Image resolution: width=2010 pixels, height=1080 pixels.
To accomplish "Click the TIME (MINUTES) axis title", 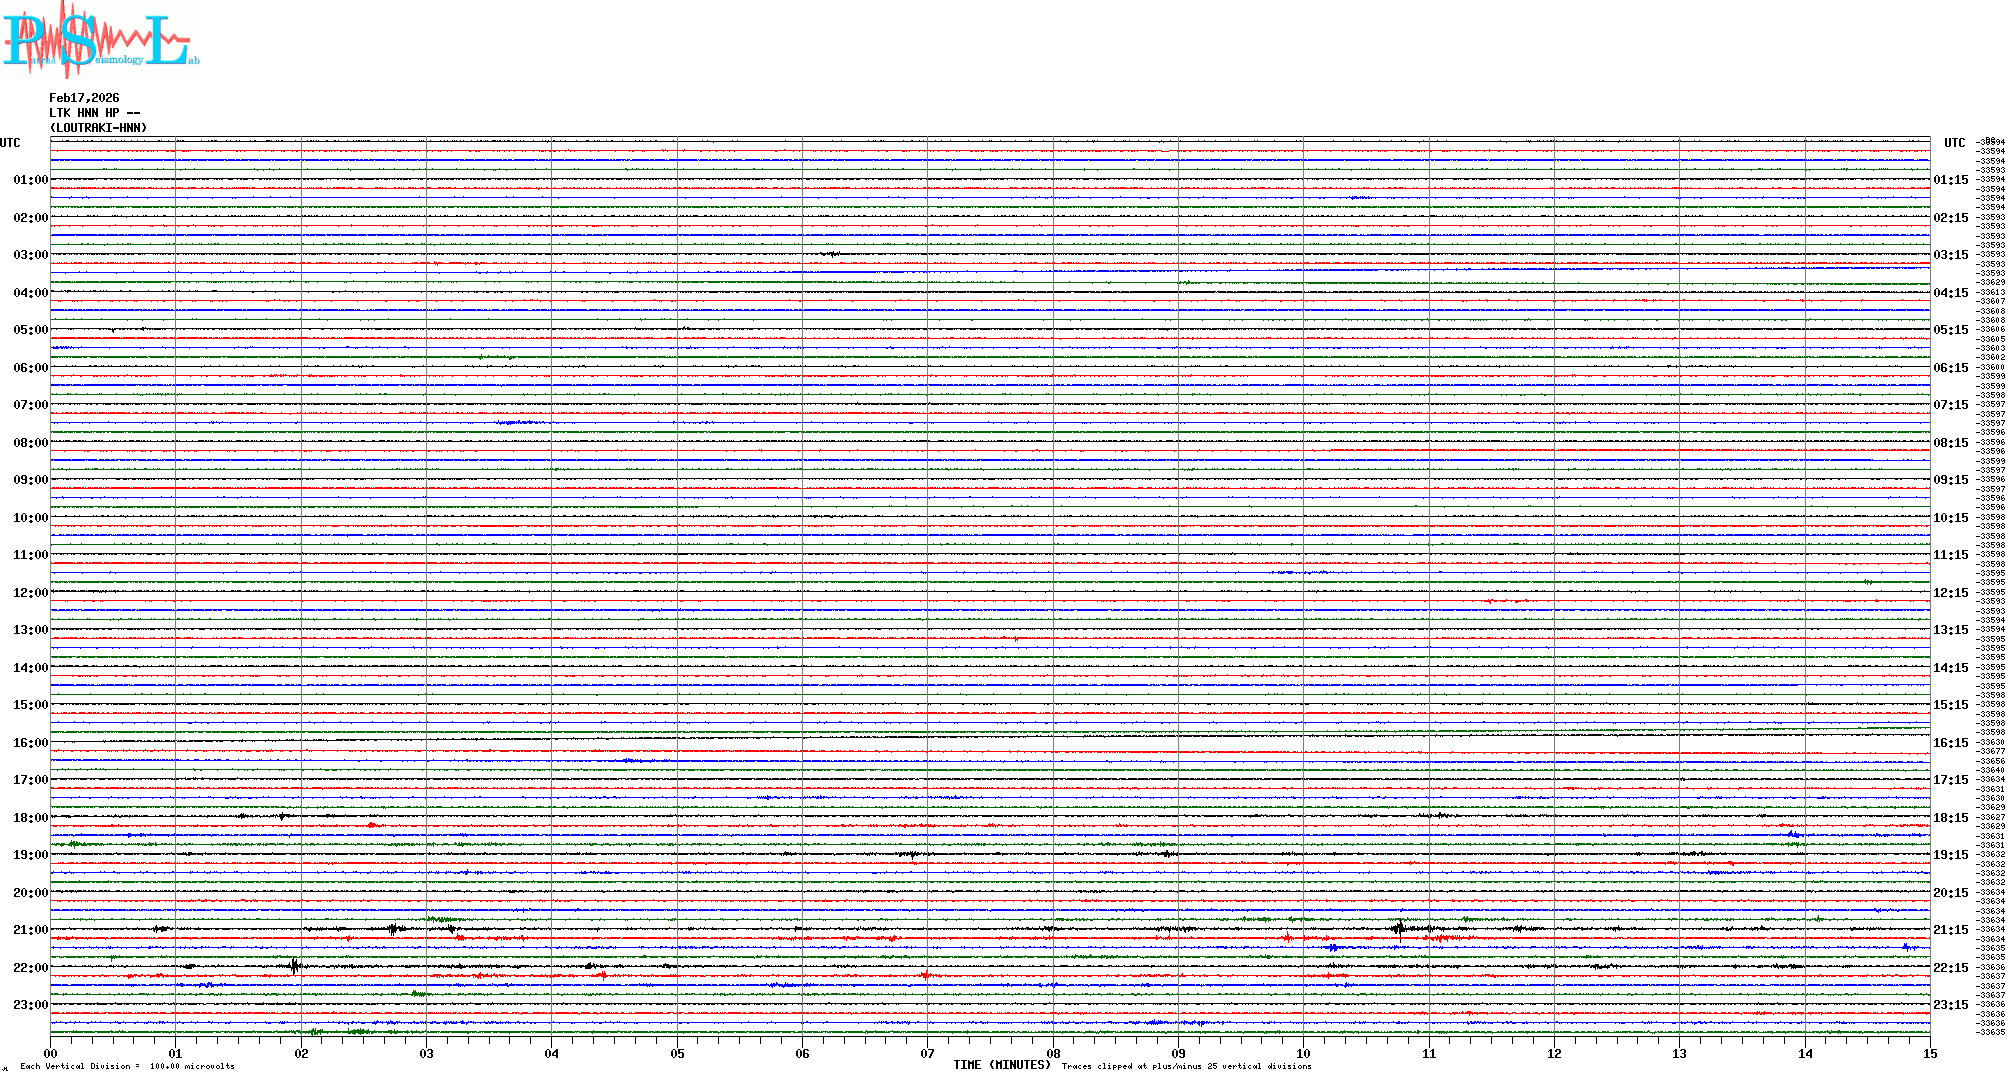I will 1002,1065.
